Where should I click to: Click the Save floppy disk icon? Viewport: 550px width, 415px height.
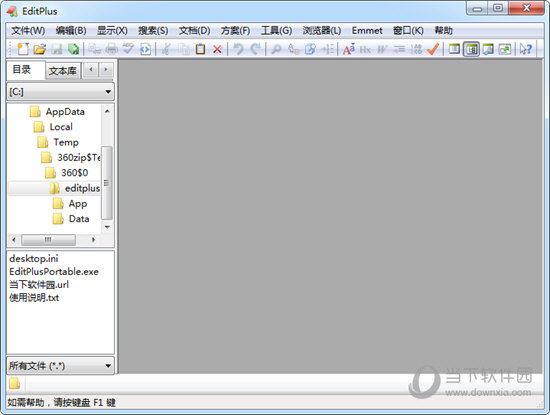(57, 49)
